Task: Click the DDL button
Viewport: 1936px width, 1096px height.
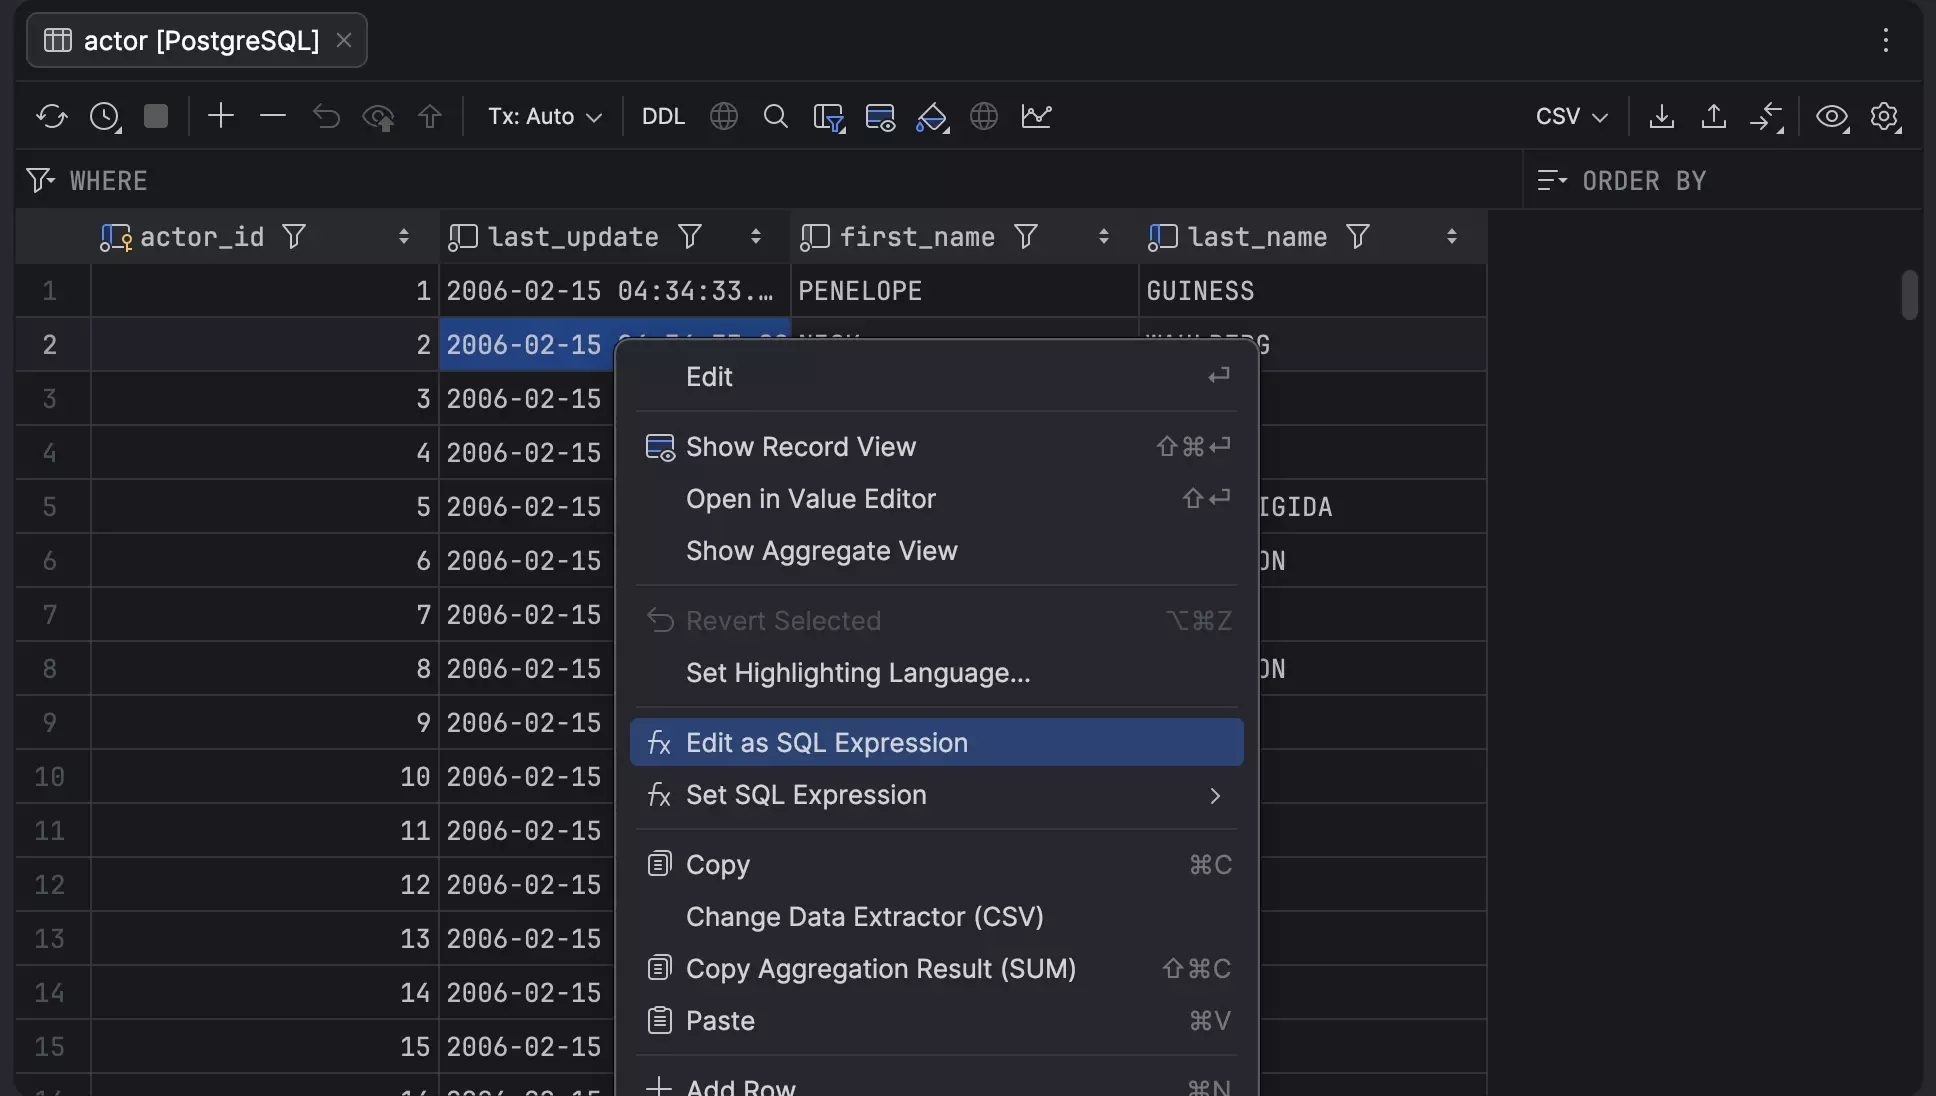Action: (663, 116)
